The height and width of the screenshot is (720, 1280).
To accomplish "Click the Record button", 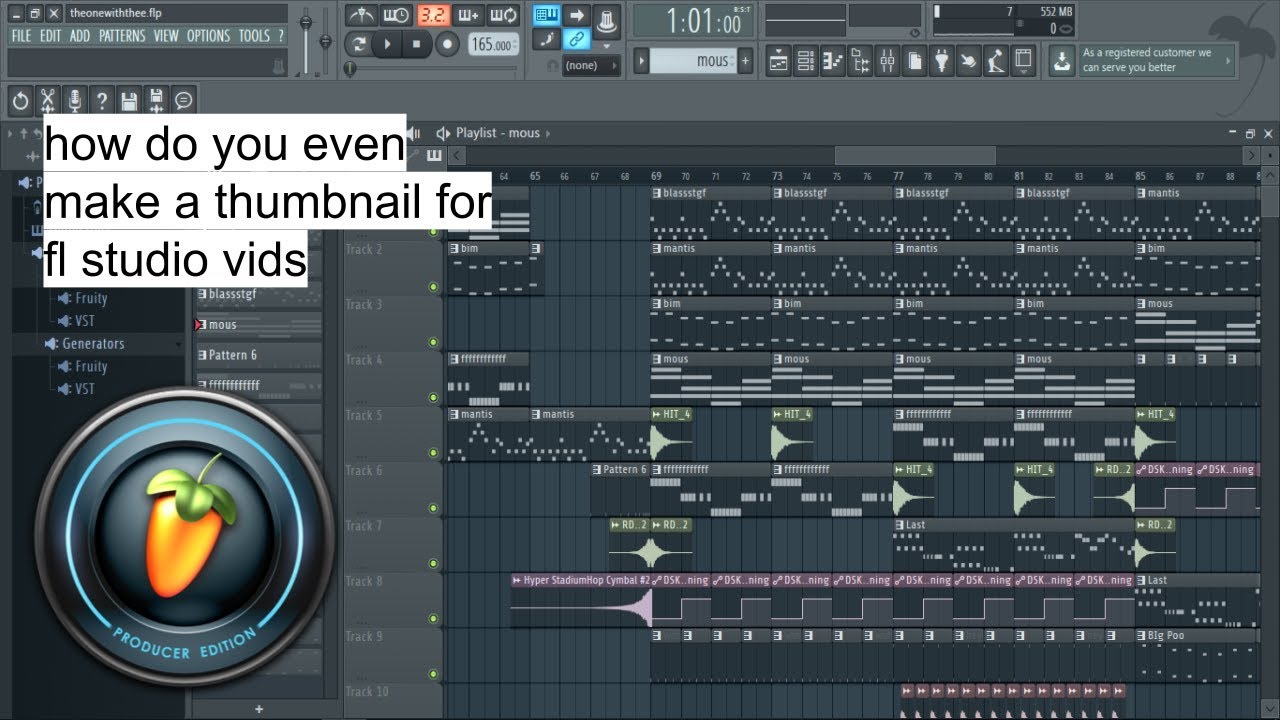I will tap(447, 44).
